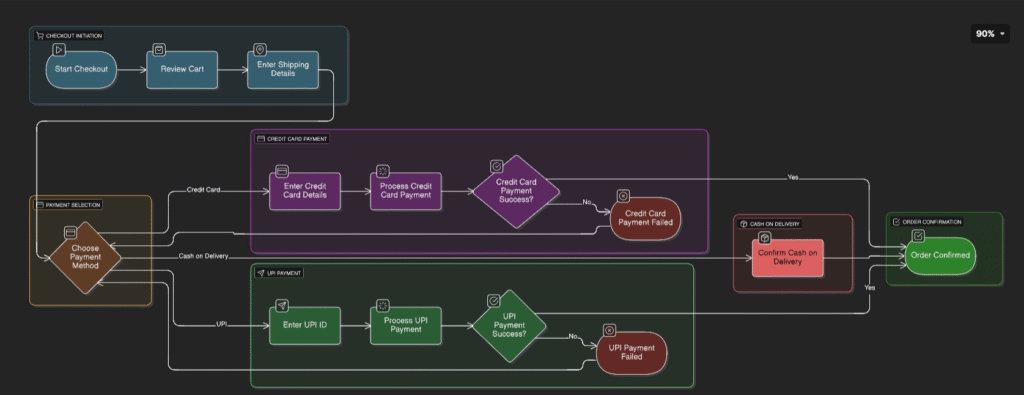
Task: Open the 90% zoom level dropdown
Action: tap(990, 34)
